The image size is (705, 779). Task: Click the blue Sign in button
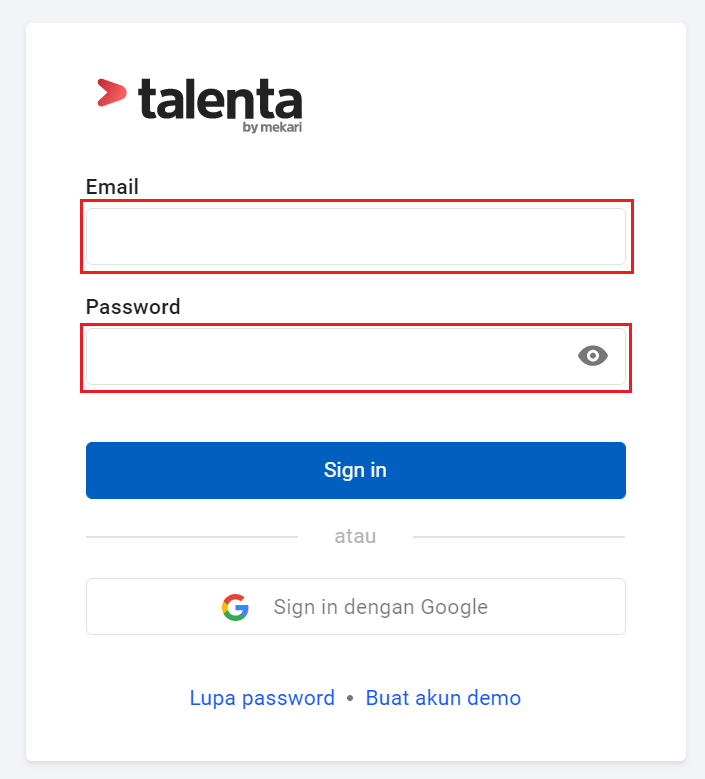[x=356, y=470]
